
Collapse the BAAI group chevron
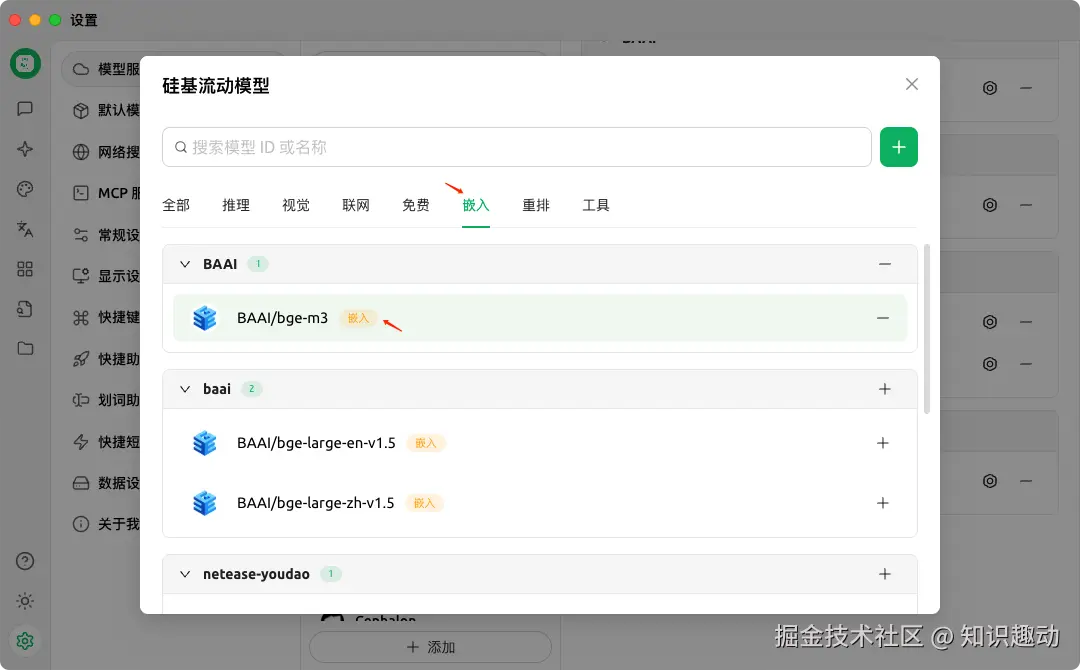(x=185, y=264)
